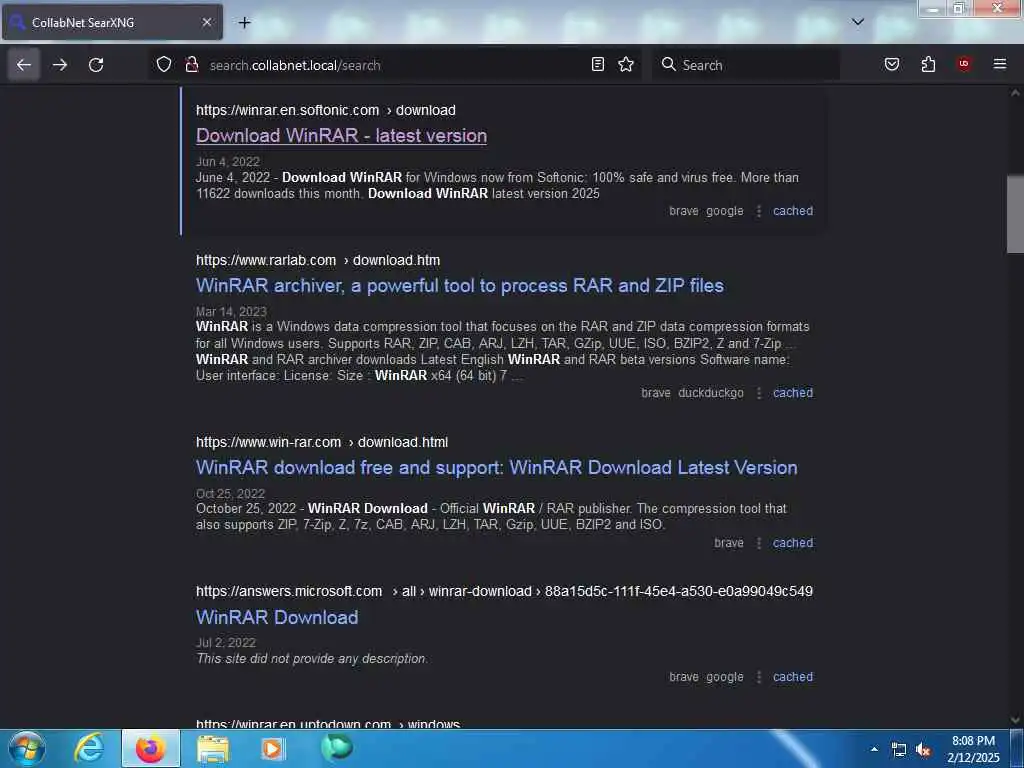Click the https://winrar.en.softonic.com URL text

[x=287, y=110]
